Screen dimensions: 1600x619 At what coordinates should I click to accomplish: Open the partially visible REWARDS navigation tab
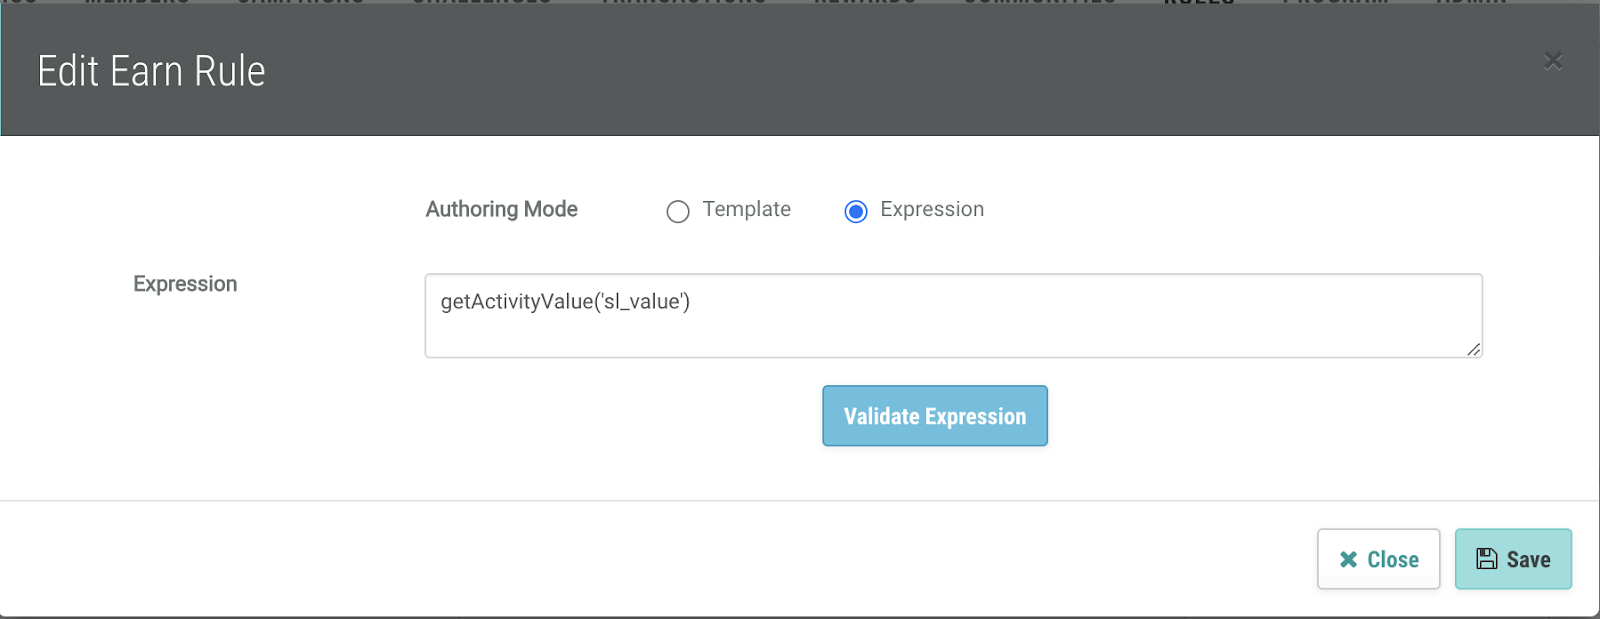(864, 3)
